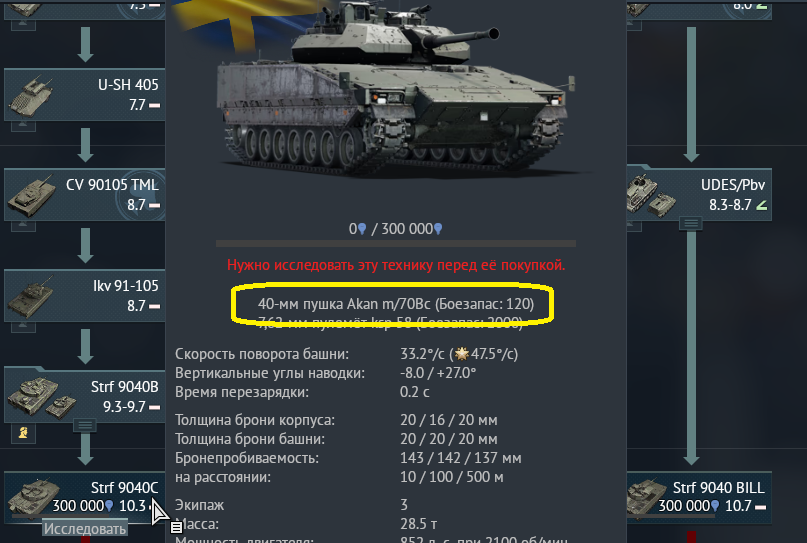Click the Ikv 91-105 tank icon
This screenshot has height=543, width=807.
(x=30, y=297)
